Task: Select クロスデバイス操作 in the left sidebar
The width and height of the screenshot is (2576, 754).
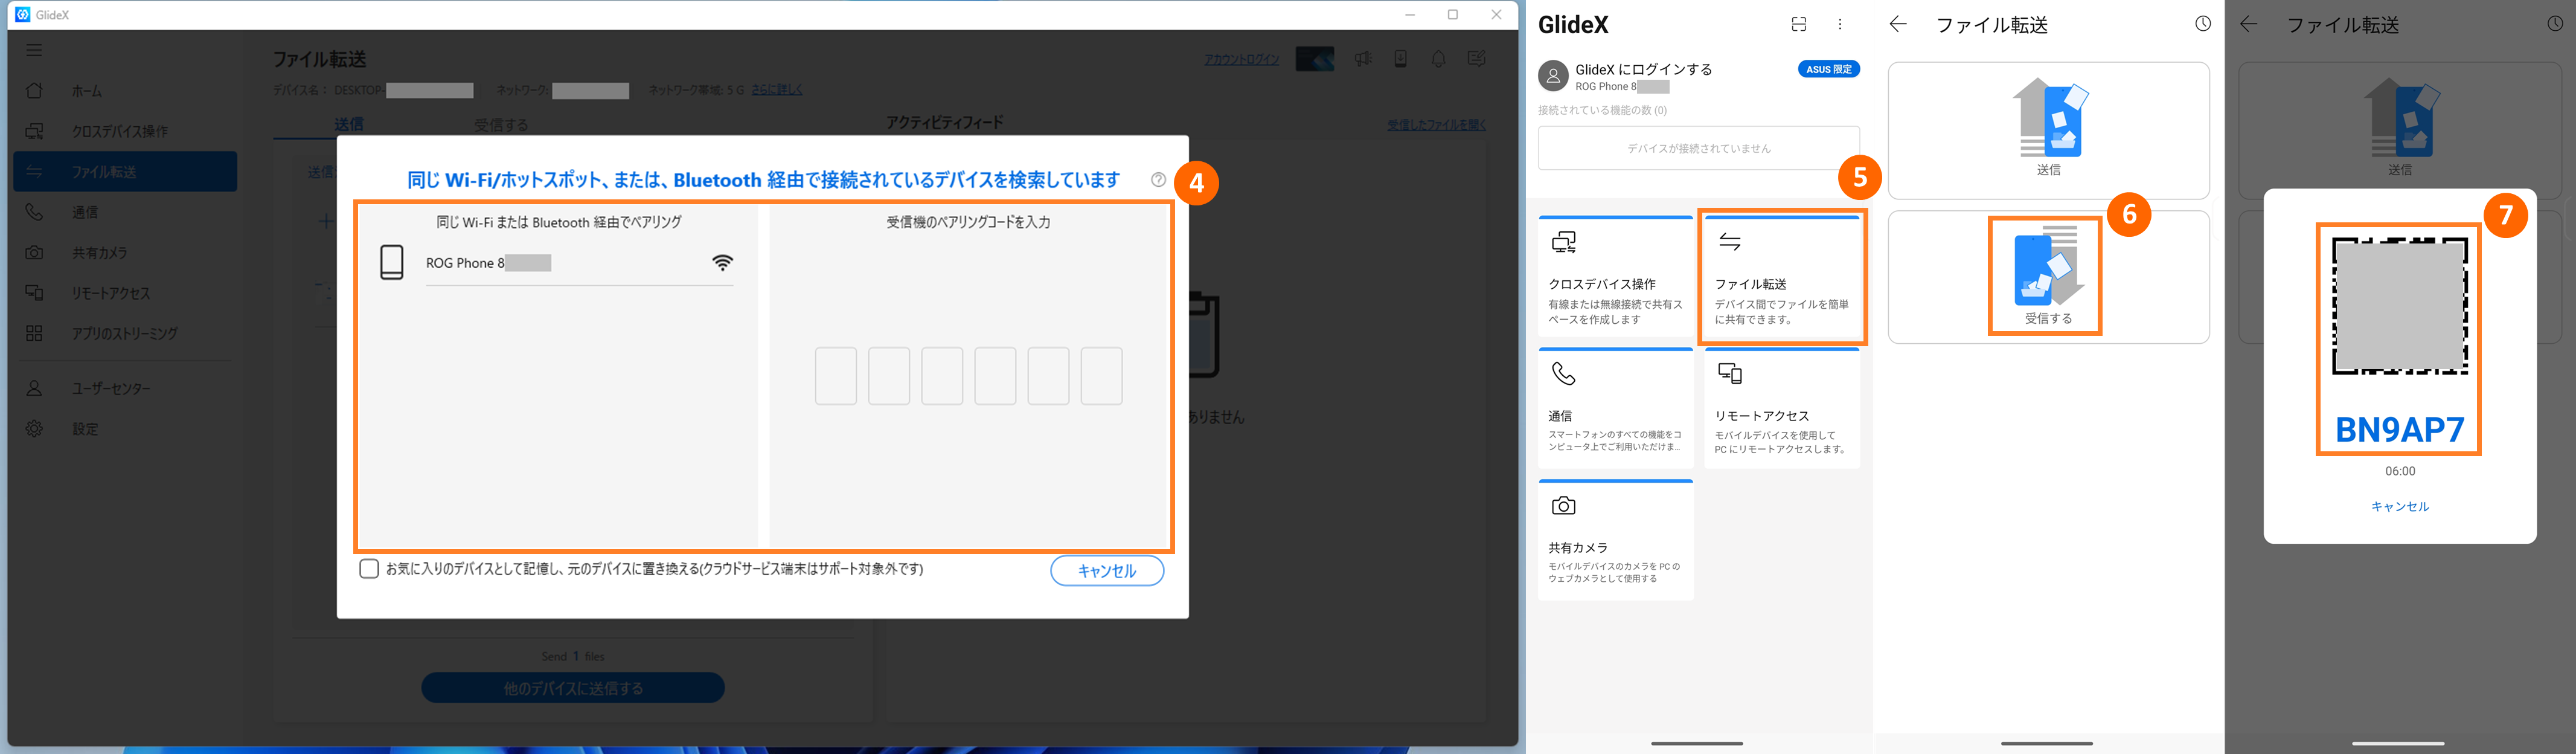Action: 119,131
